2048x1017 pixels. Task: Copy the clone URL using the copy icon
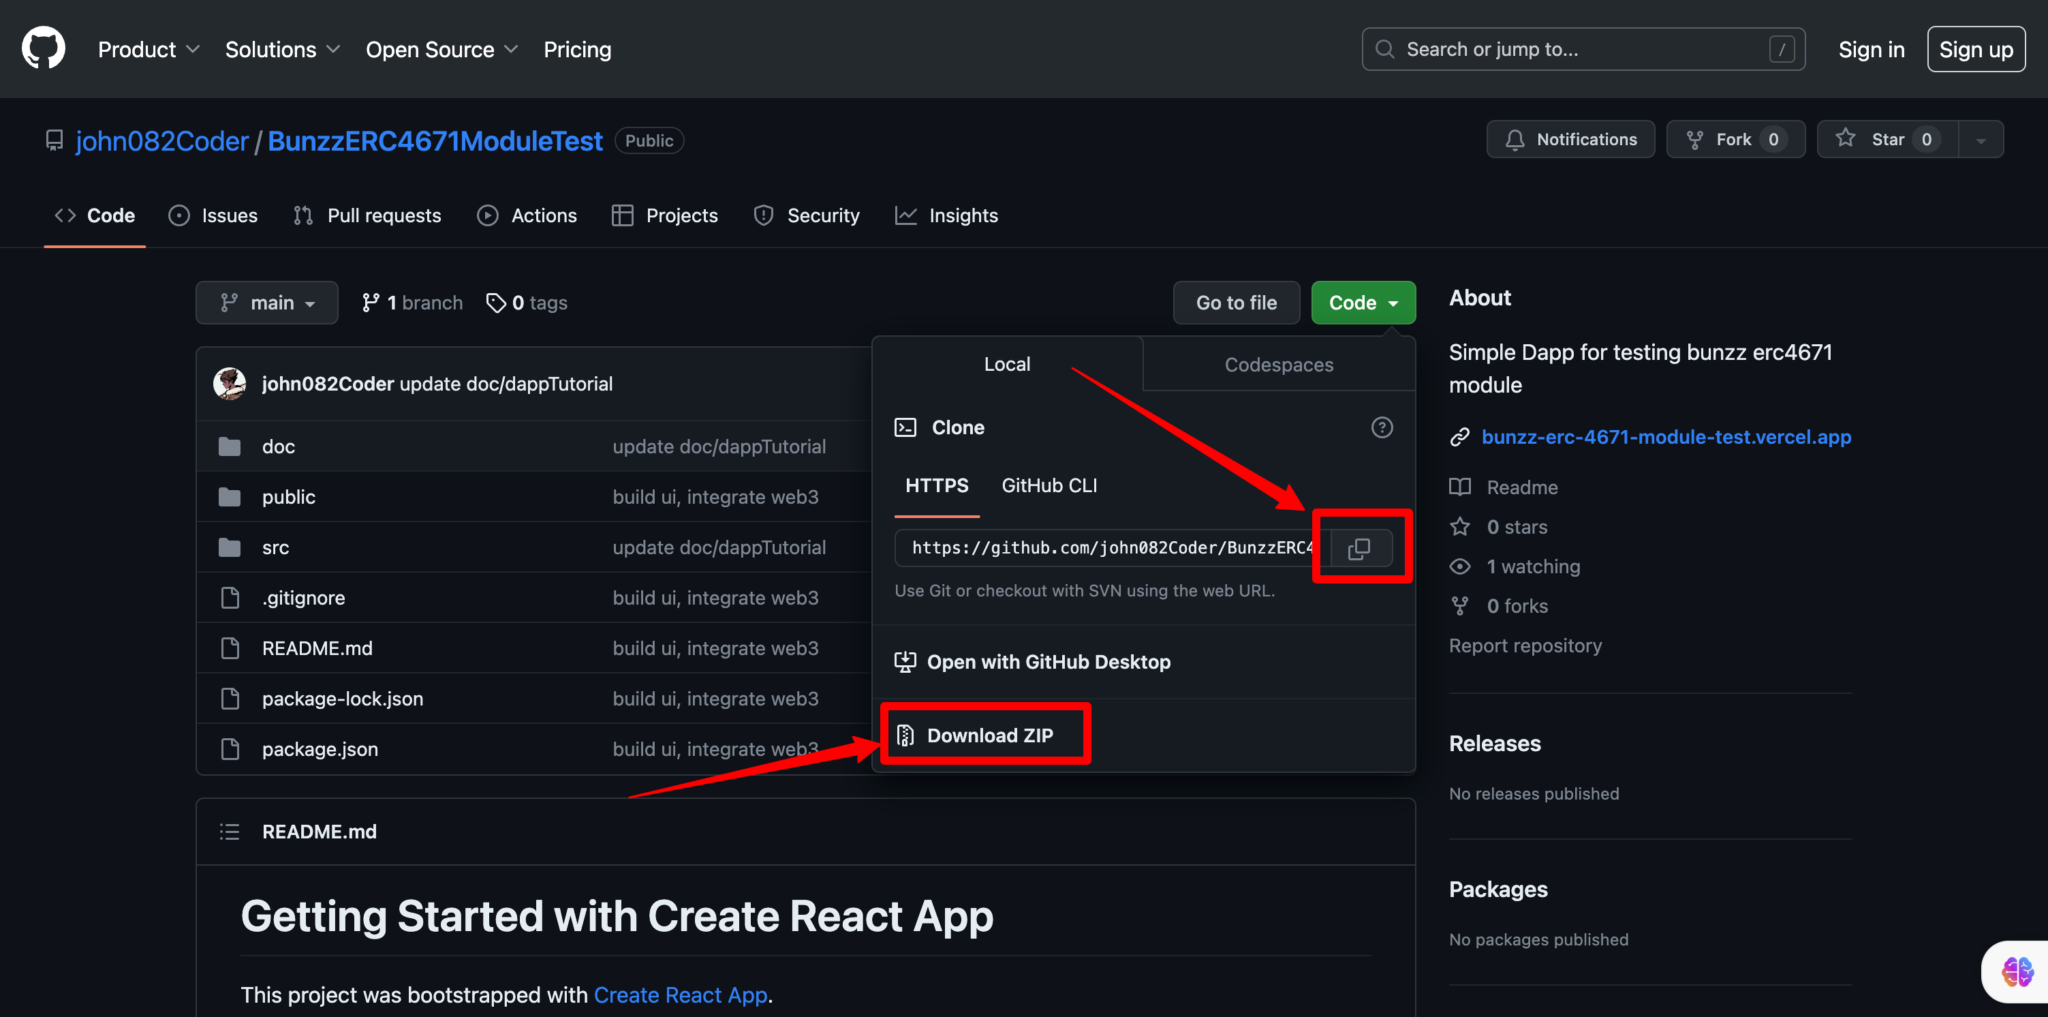coord(1360,547)
